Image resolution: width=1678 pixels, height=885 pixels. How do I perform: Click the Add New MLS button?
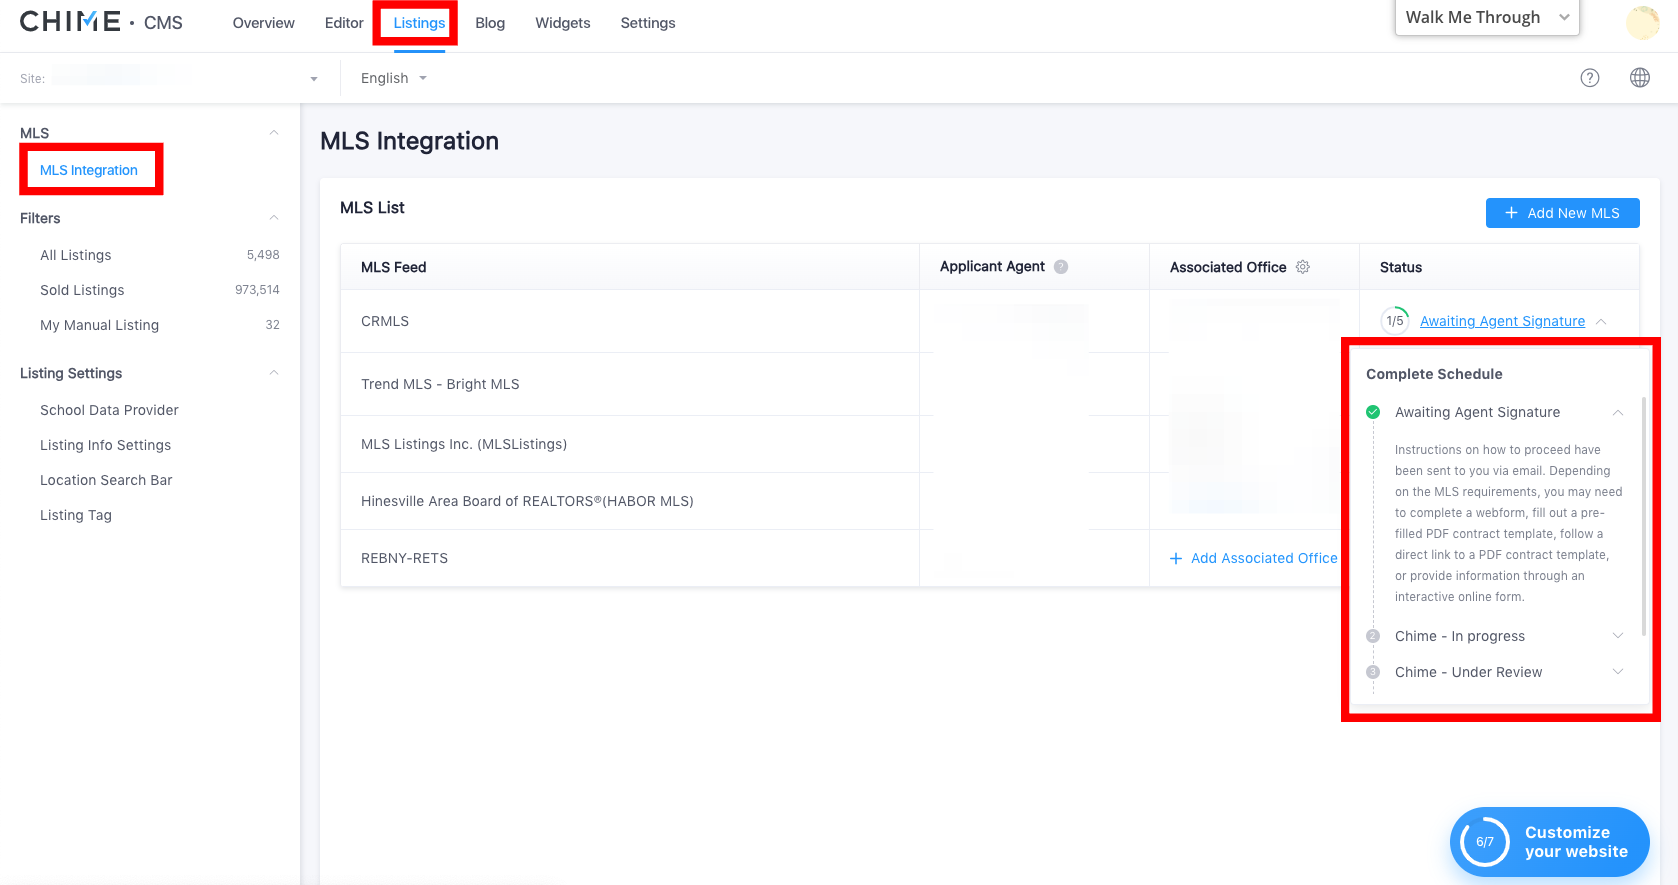point(1562,213)
